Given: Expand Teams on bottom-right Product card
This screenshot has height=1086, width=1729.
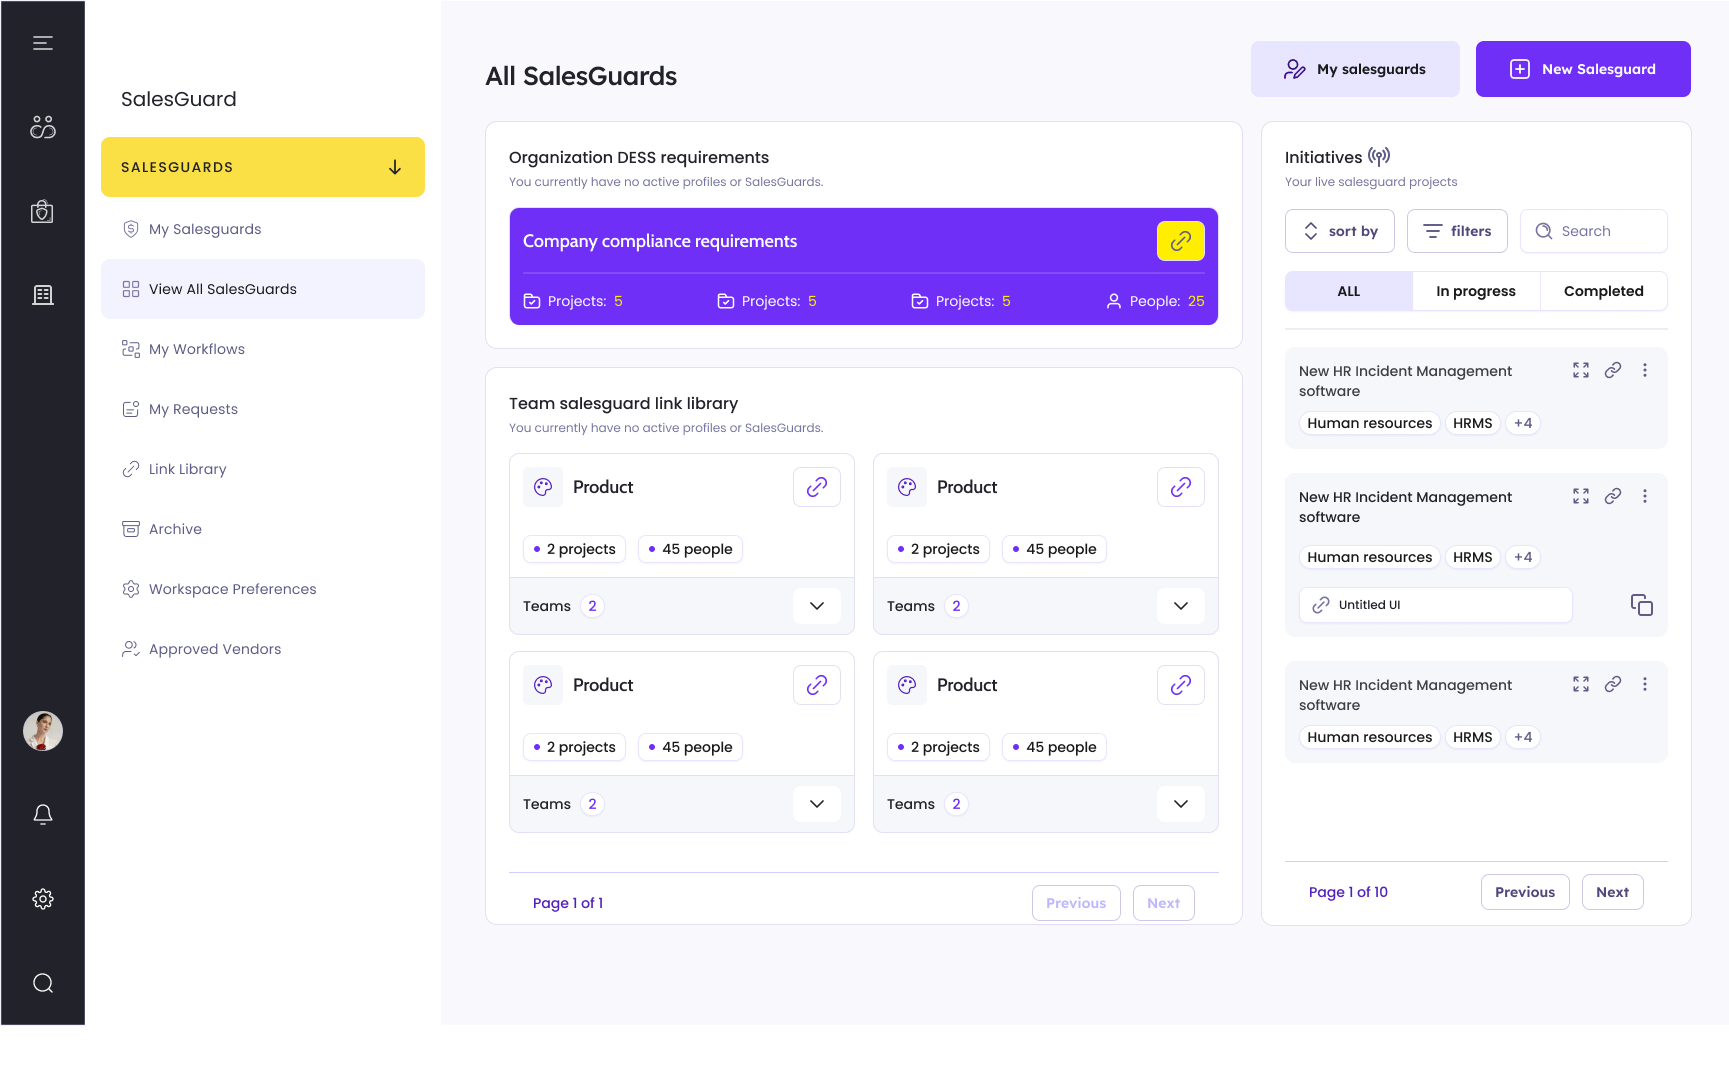Looking at the screenshot, I should click(x=1180, y=804).
